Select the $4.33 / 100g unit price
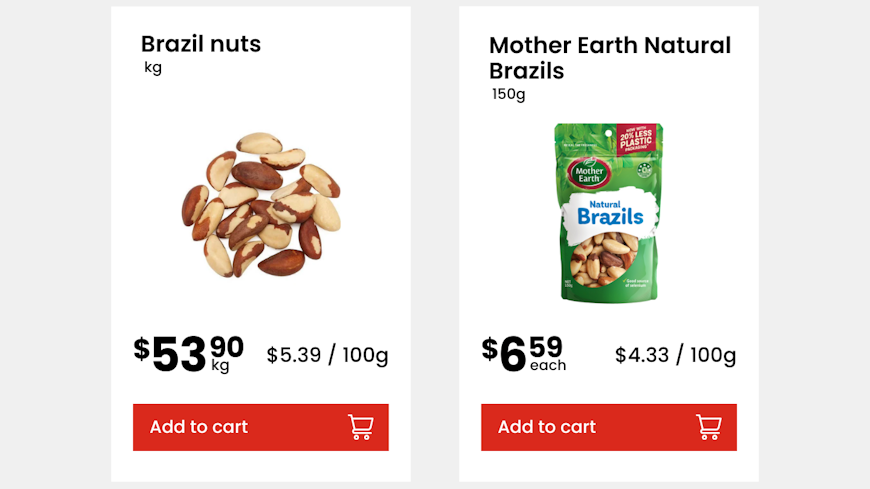This screenshot has height=489, width=870. tap(675, 355)
